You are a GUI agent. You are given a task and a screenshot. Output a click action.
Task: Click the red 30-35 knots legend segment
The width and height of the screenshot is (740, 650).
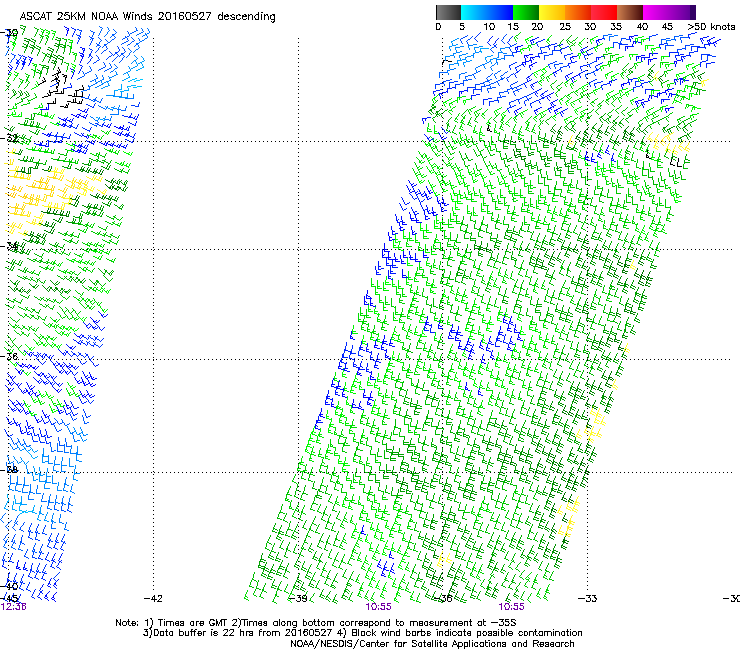coord(604,12)
